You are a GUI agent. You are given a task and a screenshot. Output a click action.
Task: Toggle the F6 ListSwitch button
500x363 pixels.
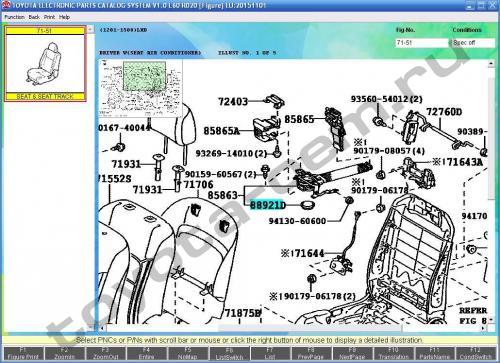point(229,353)
